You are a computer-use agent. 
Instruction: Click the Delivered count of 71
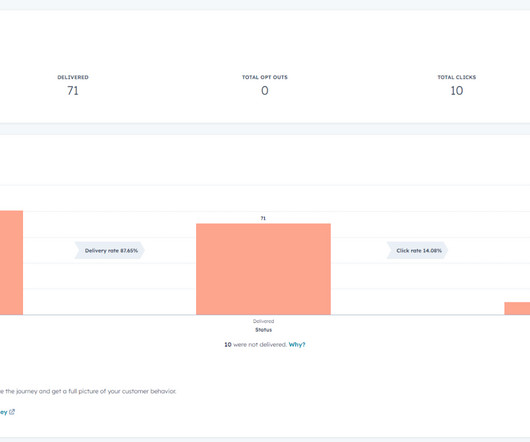[73, 91]
